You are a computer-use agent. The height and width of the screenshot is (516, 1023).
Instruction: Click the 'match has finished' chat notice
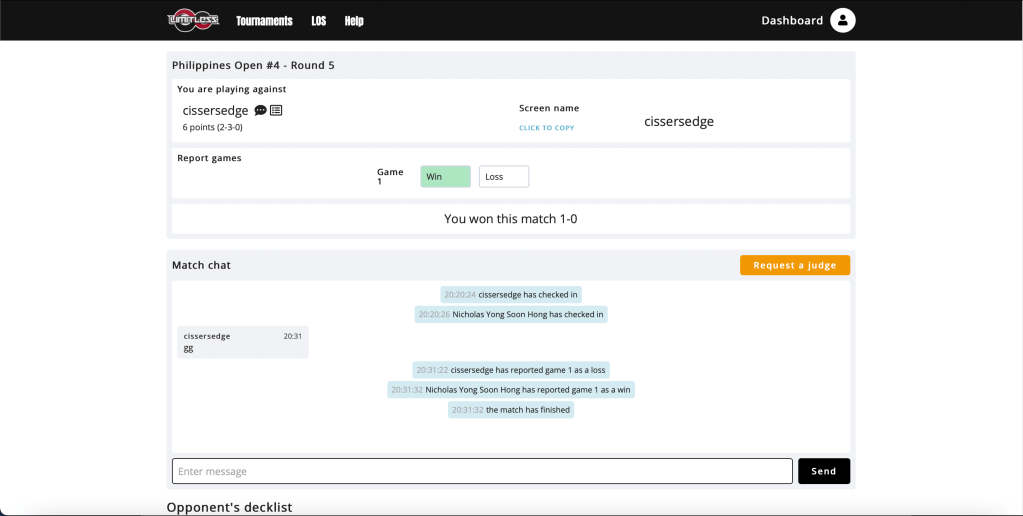coord(511,410)
